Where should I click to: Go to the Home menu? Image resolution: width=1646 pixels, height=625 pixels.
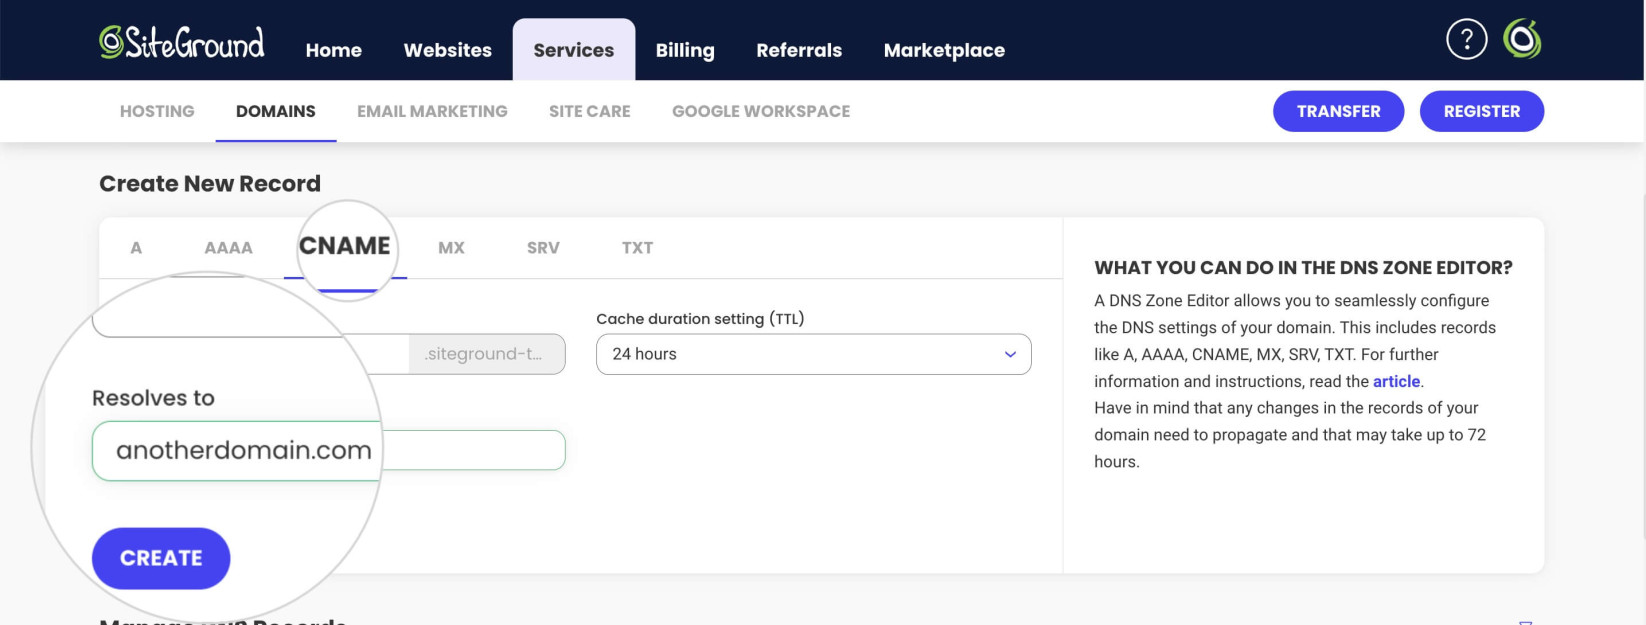click(x=333, y=50)
